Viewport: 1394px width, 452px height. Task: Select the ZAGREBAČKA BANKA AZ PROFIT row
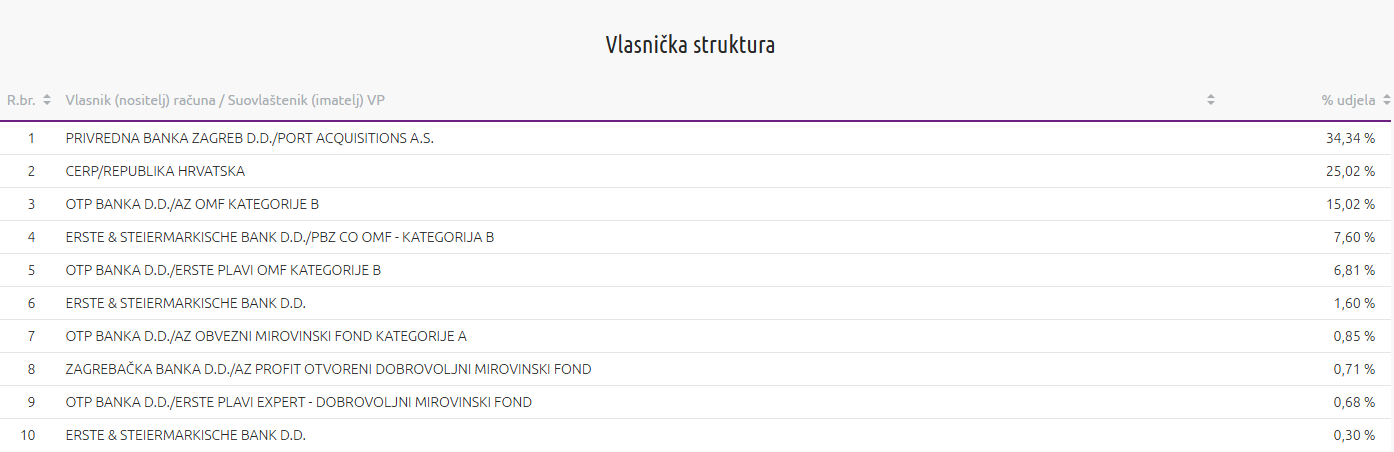328,369
